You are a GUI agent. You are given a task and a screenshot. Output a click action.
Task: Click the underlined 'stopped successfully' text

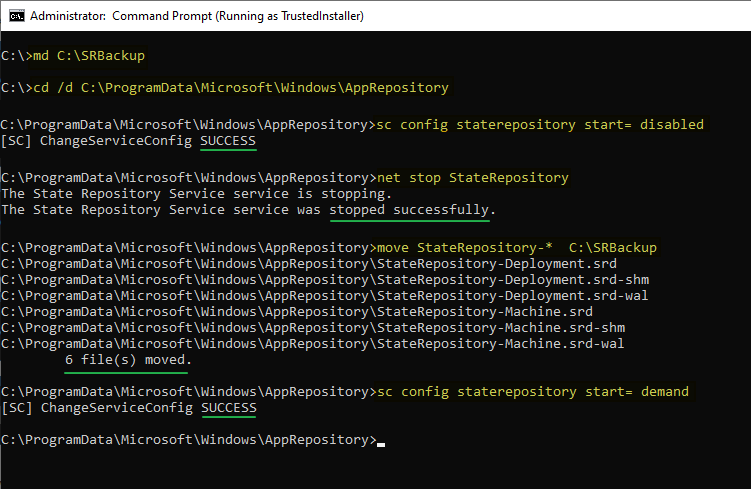tap(409, 210)
